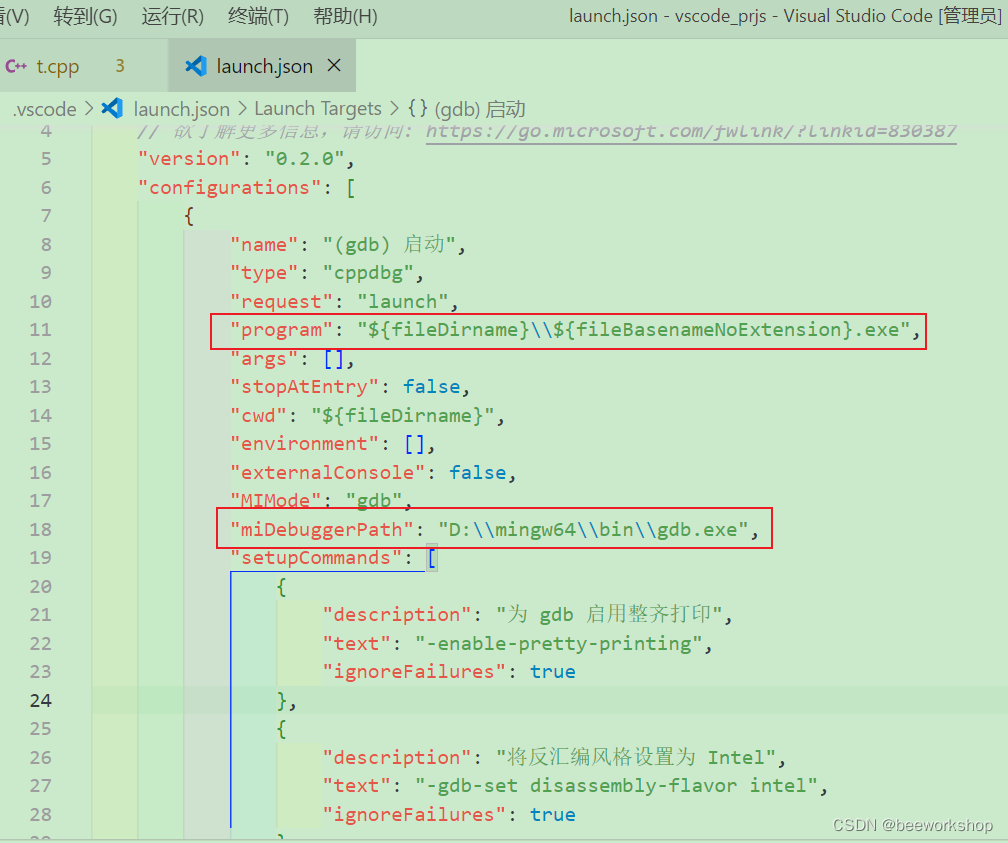
Task: Click the braces icon in breadcrumb
Action: tap(418, 108)
